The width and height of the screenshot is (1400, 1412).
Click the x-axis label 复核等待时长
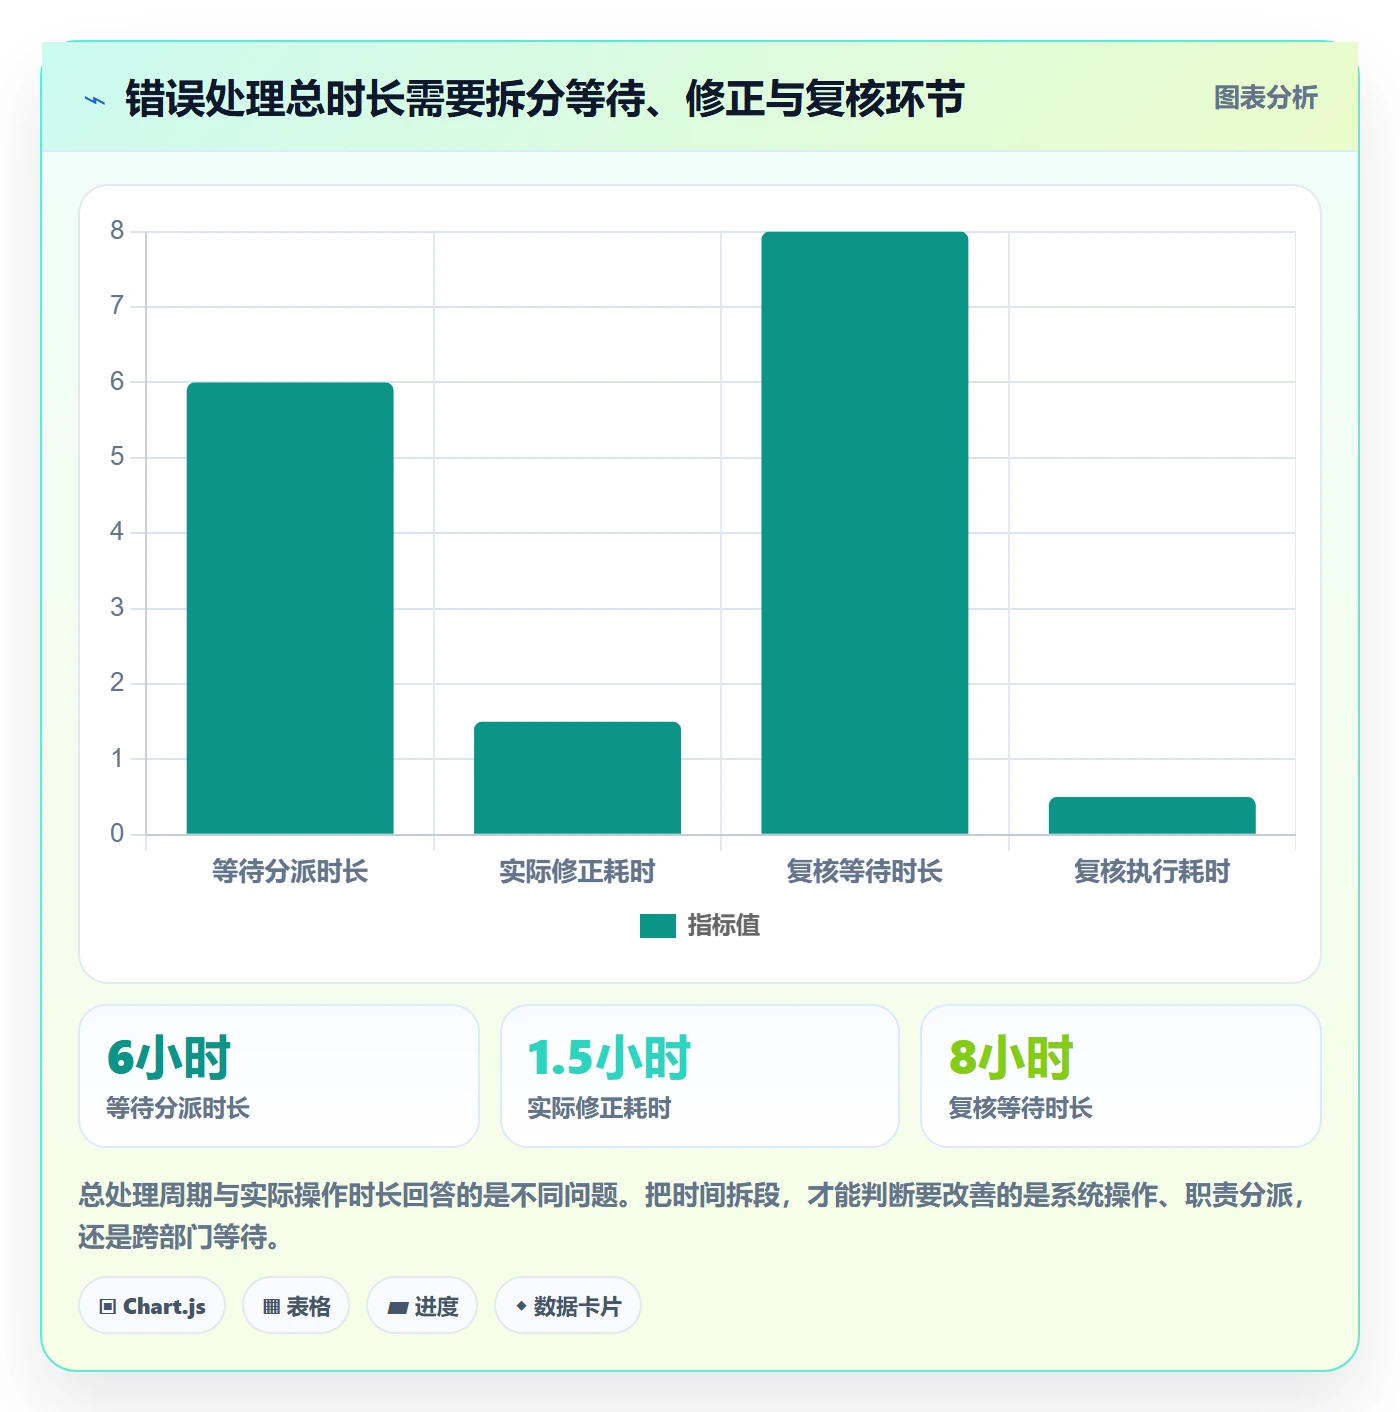click(x=865, y=872)
